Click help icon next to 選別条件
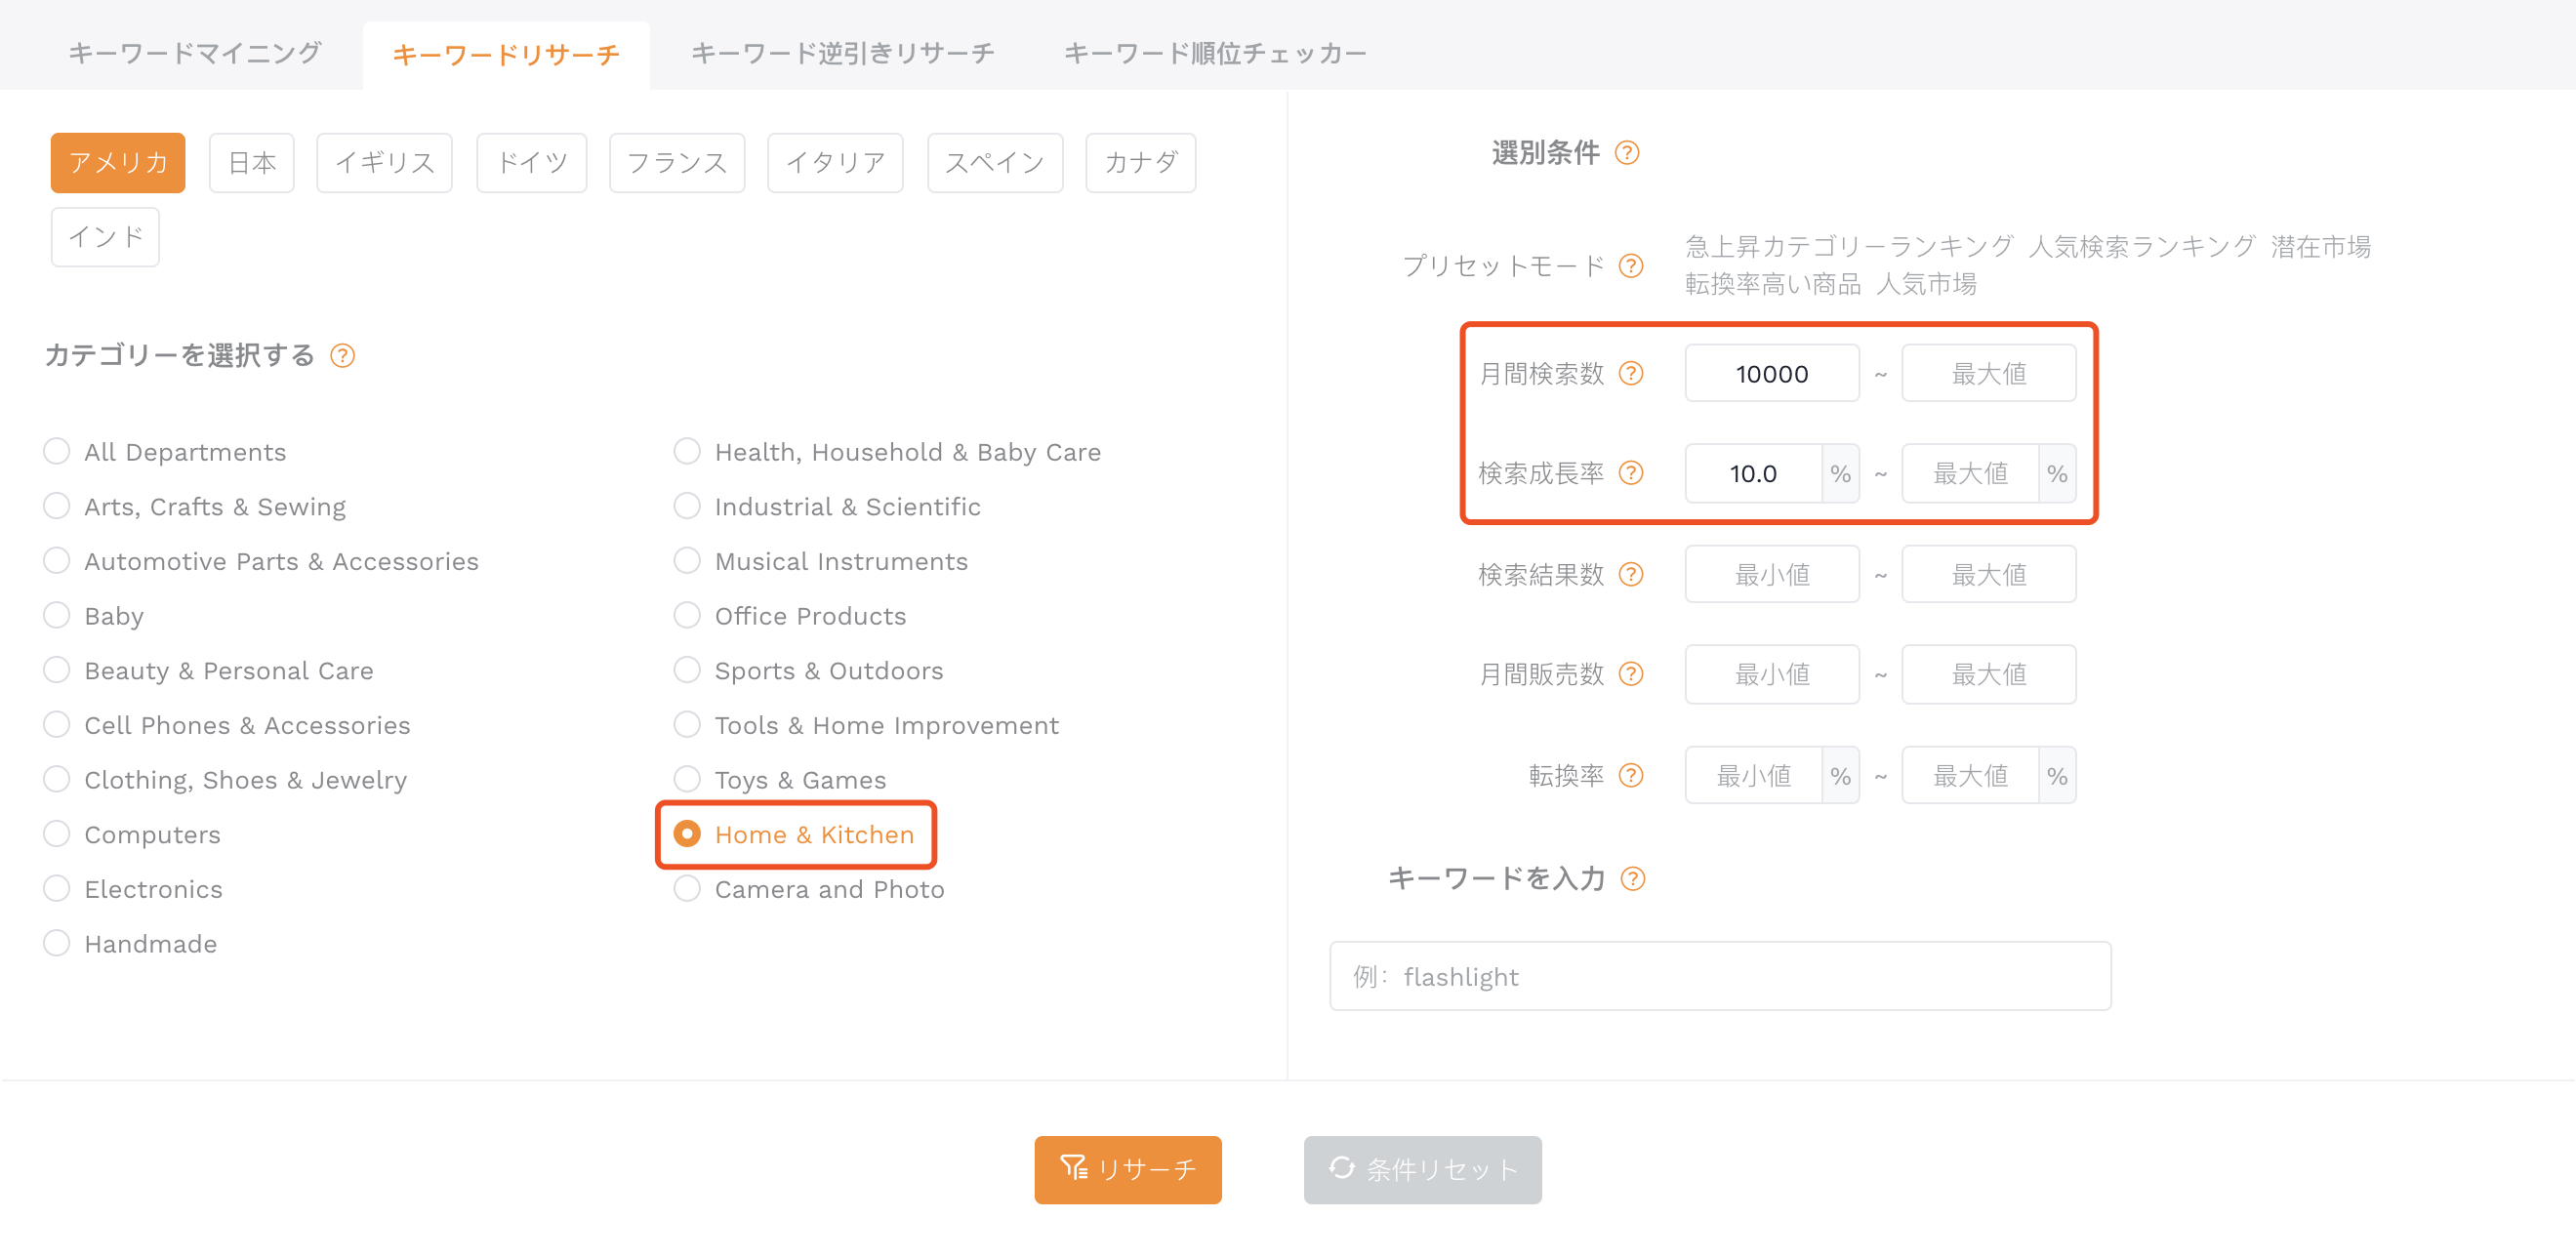This screenshot has height=1259, width=2576. pyautogui.click(x=1627, y=153)
